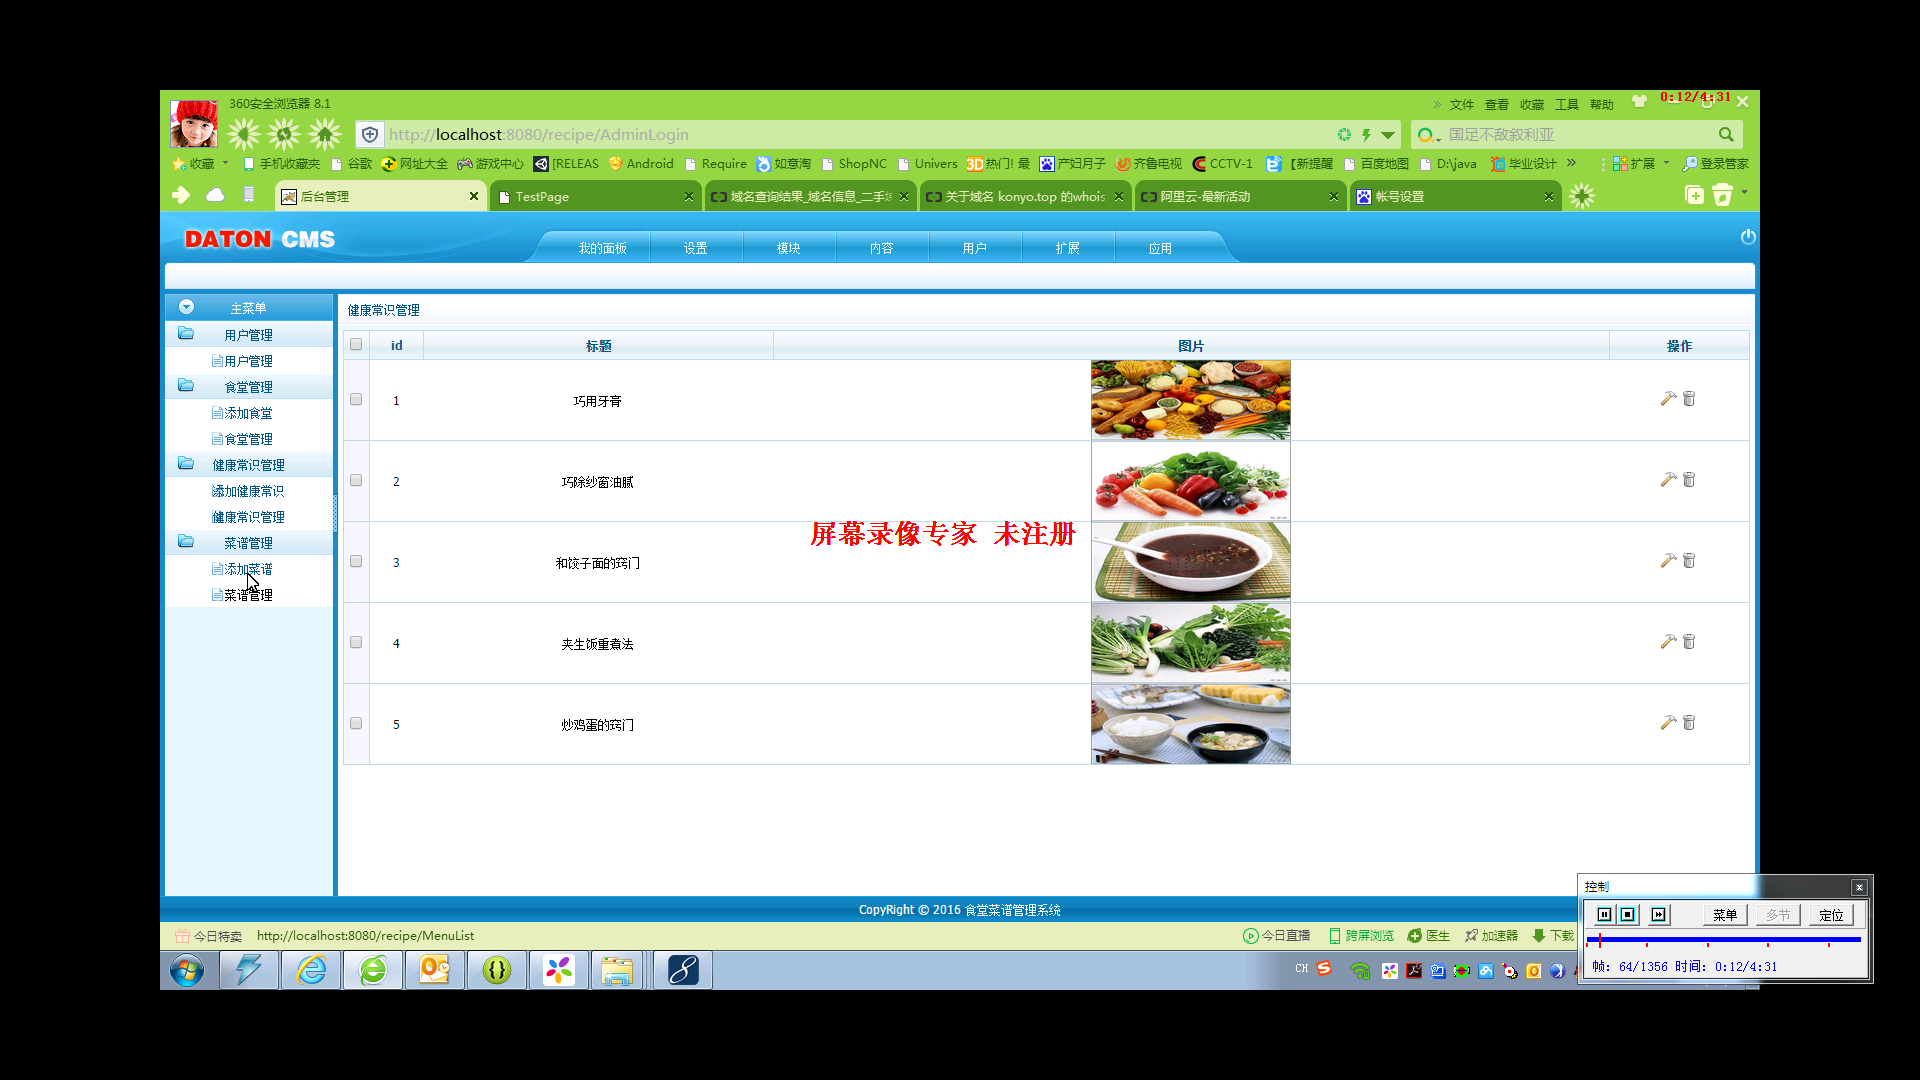The width and height of the screenshot is (1920, 1080).
Task: Collapse the 食堂管理 folder group
Action: [186, 385]
